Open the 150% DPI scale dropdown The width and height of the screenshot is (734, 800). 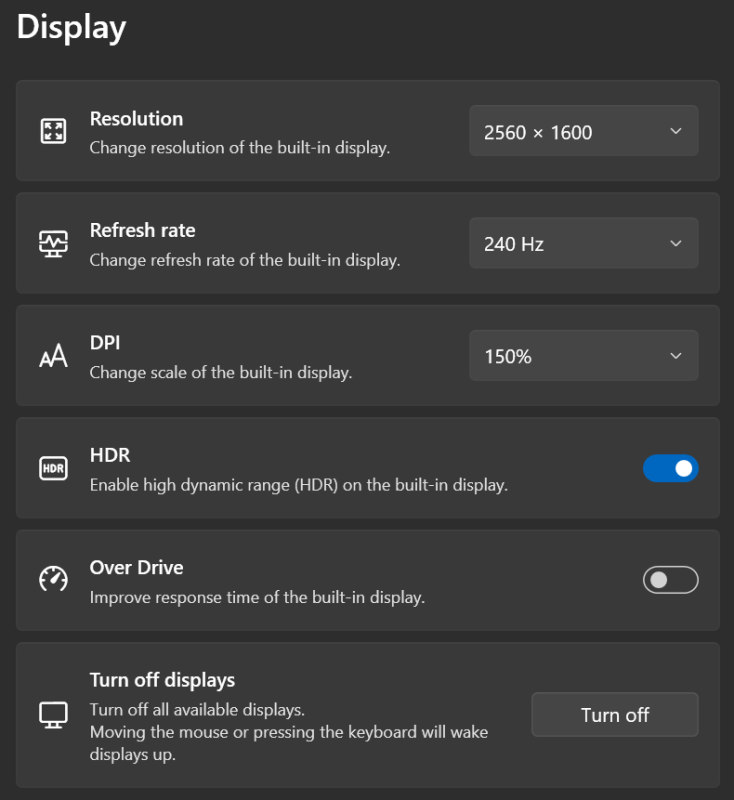tap(583, 356)
